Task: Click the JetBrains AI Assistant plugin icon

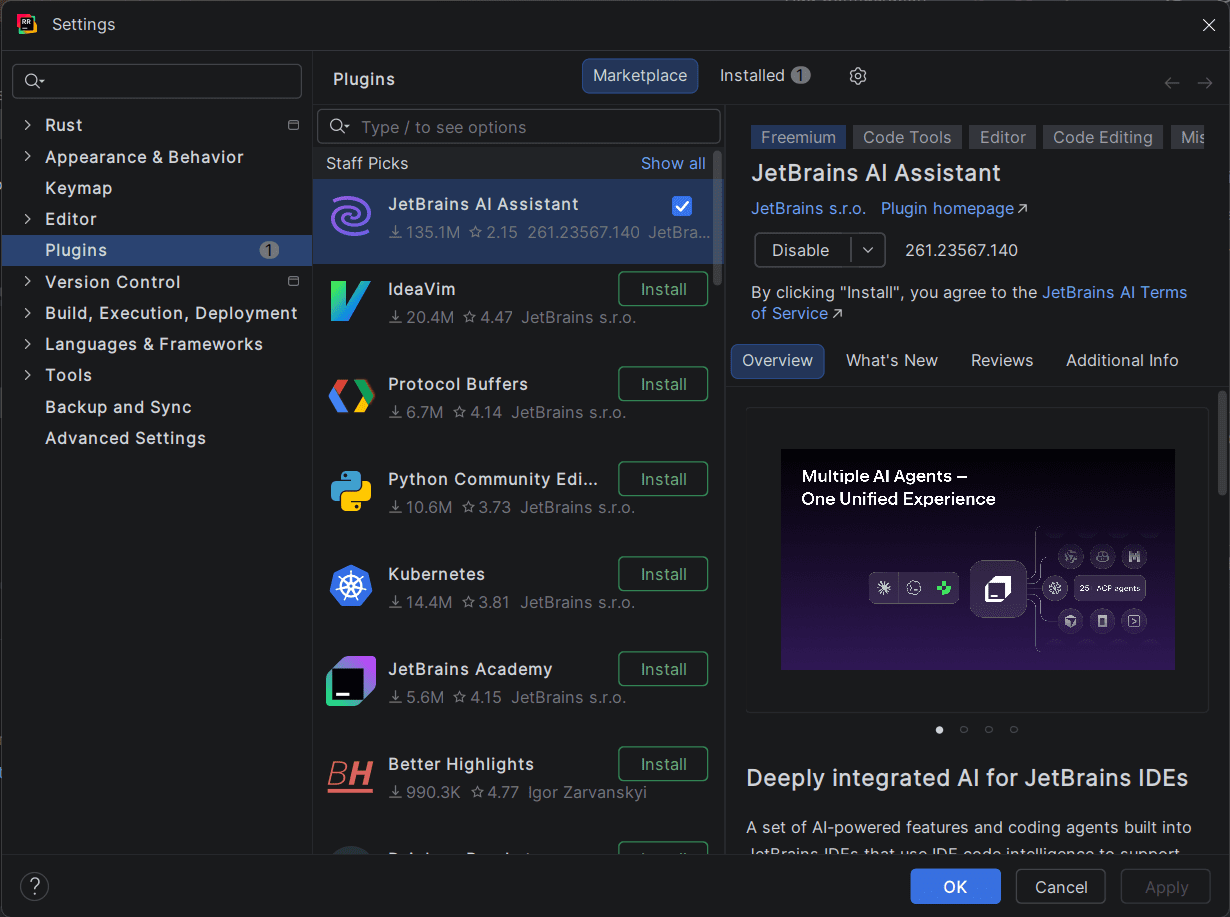Action: point(351,216)
